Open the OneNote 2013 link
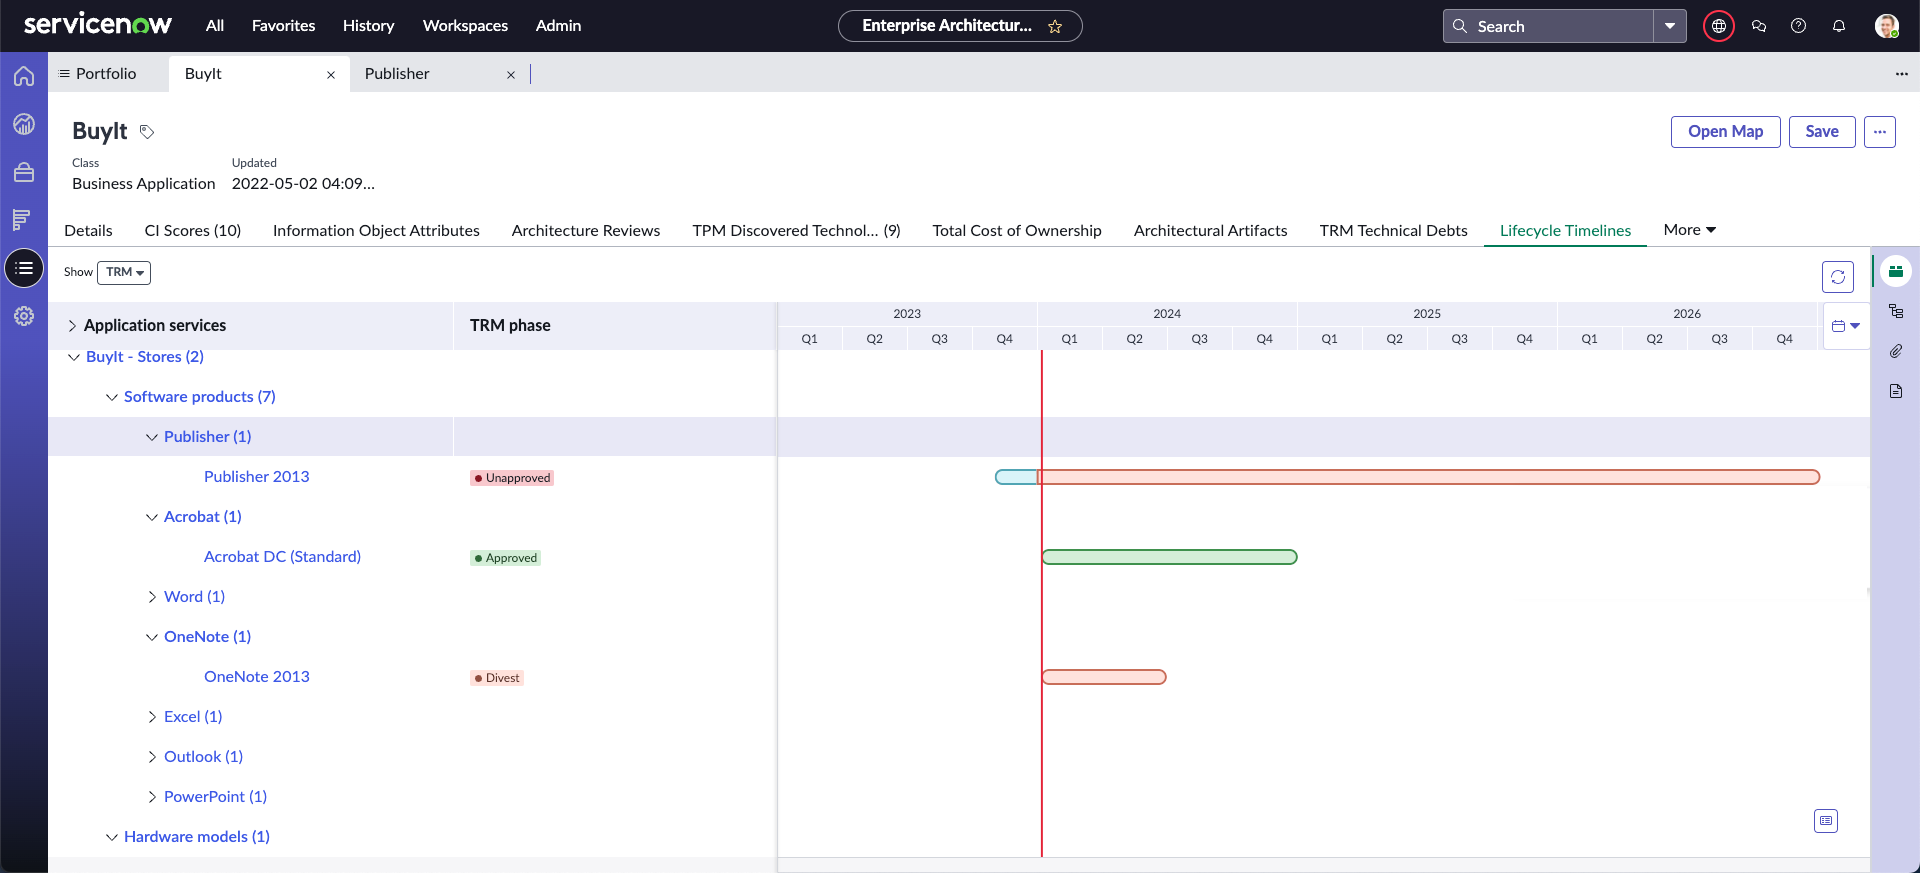This screenshot has width=1920, height=873. click(256, 677)
